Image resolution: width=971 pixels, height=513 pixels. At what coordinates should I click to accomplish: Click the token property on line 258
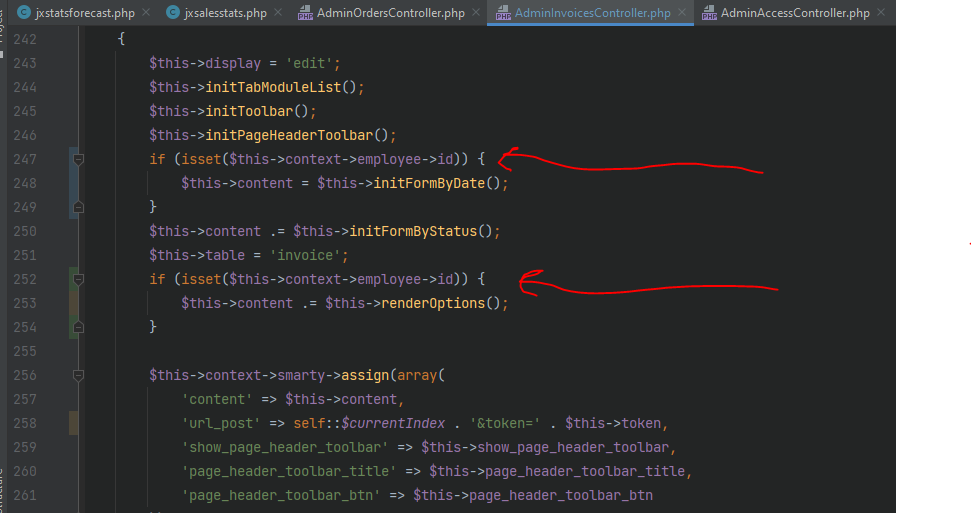click(x=641, y=424)
